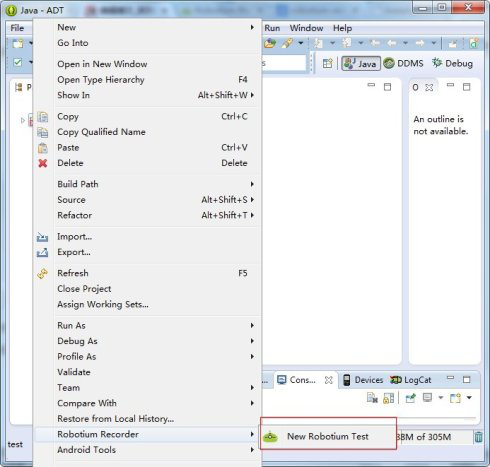Click the Open Console icon
Image resolution: width=490 pixels, height=467 pixels.
coord(455,398)
